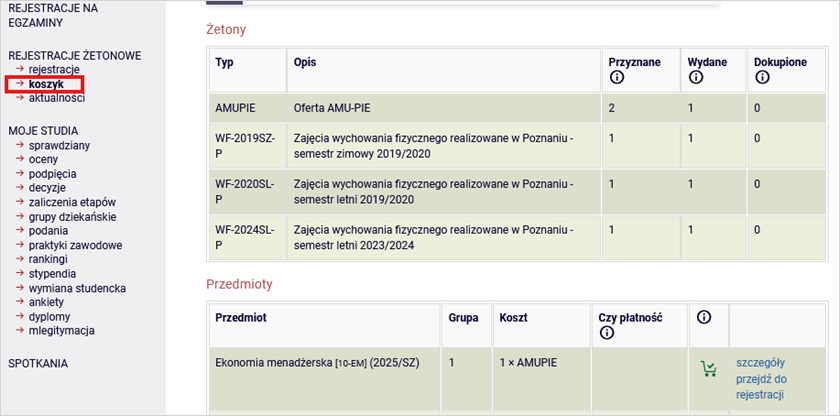Screen dimensions: 840x416
Task: Click the info icon under Wydane
Action: tap(696, 77)
